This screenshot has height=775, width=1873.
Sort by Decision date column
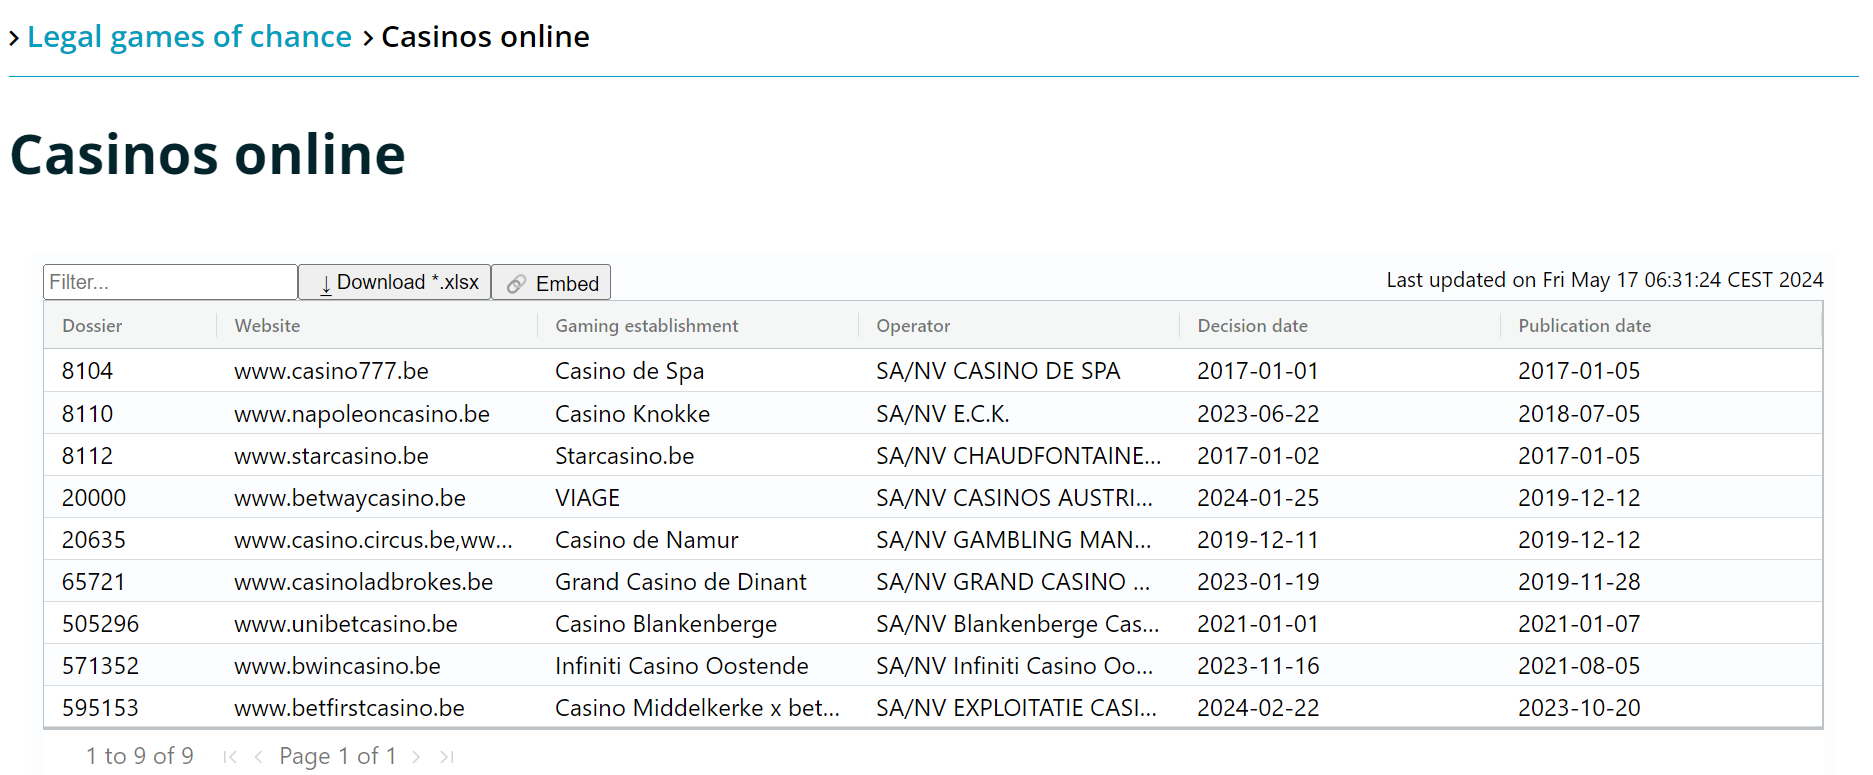(1252, 326)
